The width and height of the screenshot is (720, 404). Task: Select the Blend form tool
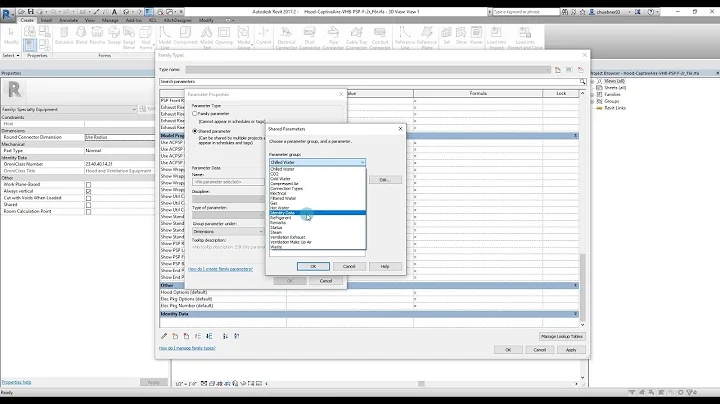click(x=81, y=36)
